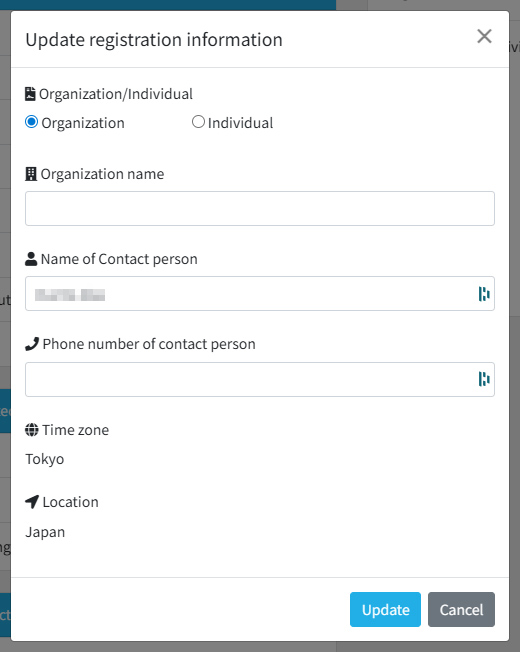Choose the Organization label text

click(x=83, y=123)
